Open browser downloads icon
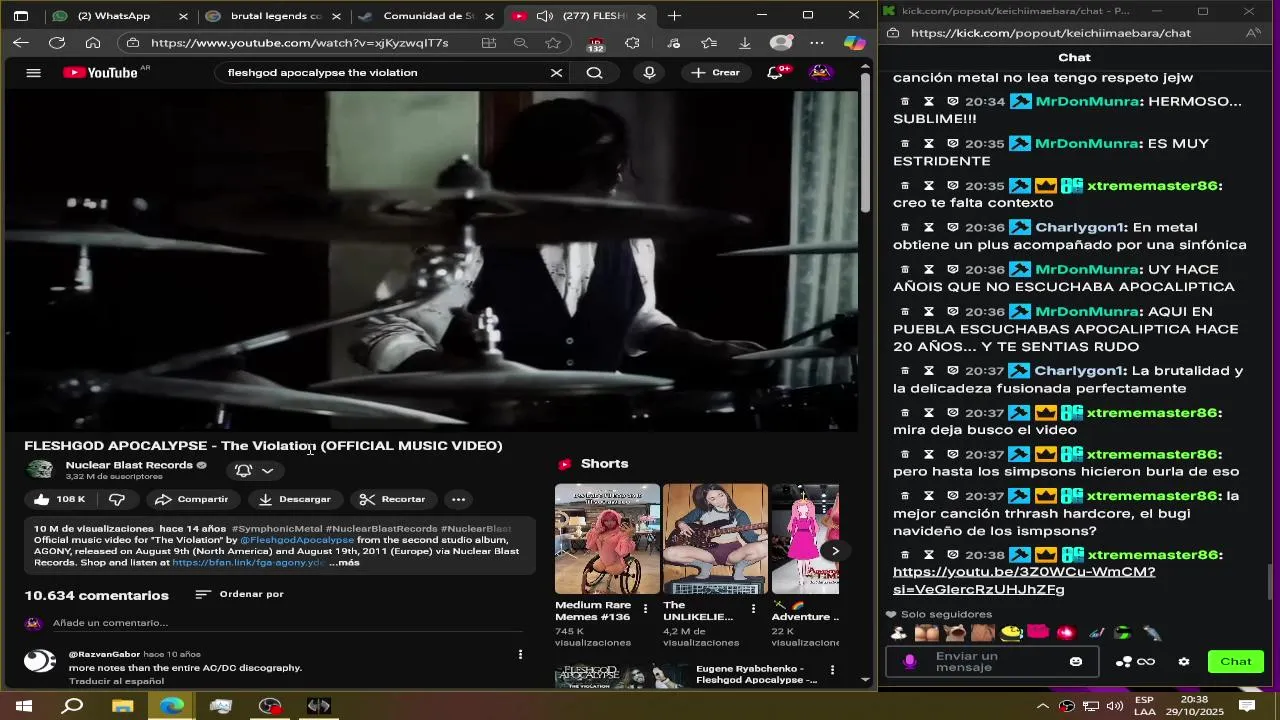 pyautogui.click(x=745, y=43)
